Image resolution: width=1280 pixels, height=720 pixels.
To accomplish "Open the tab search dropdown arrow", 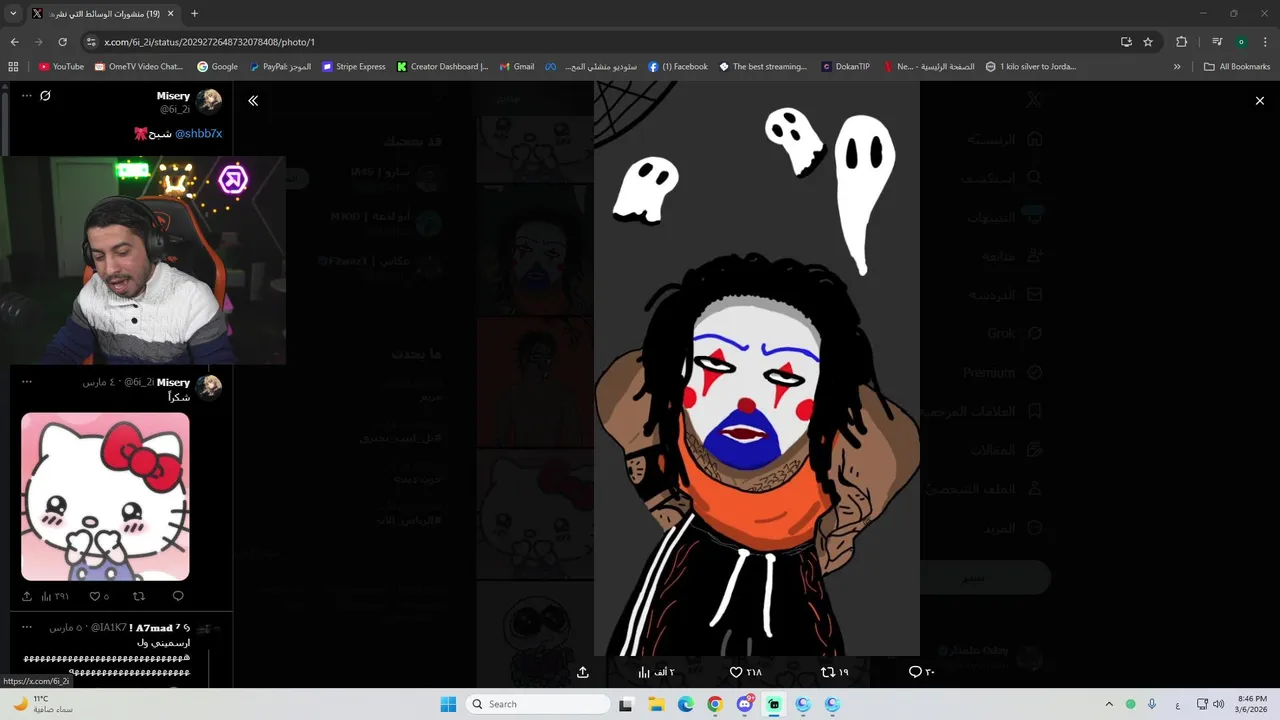I will tap(13, 13).
